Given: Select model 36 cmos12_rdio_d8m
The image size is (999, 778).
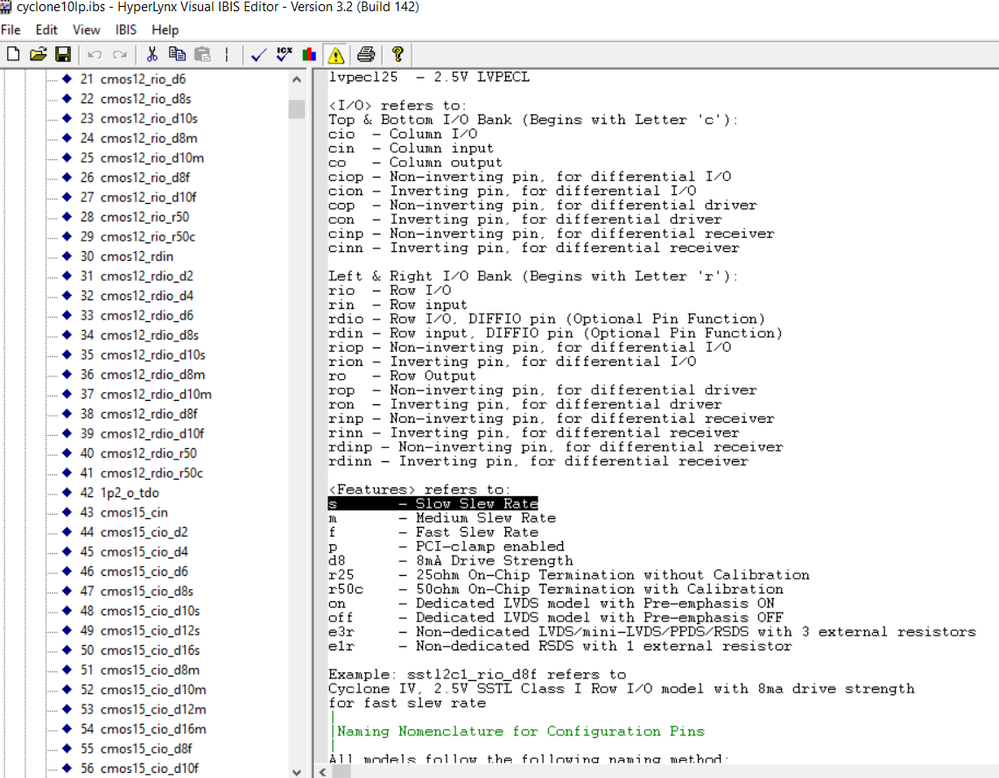Looking at the screenshot, I should 142,375.
